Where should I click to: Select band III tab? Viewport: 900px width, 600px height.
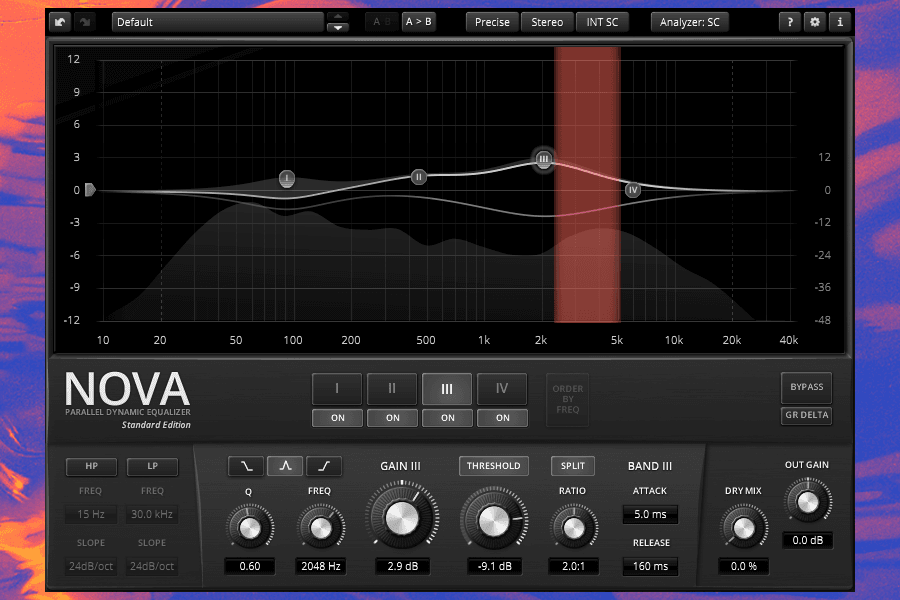point(447,389)
